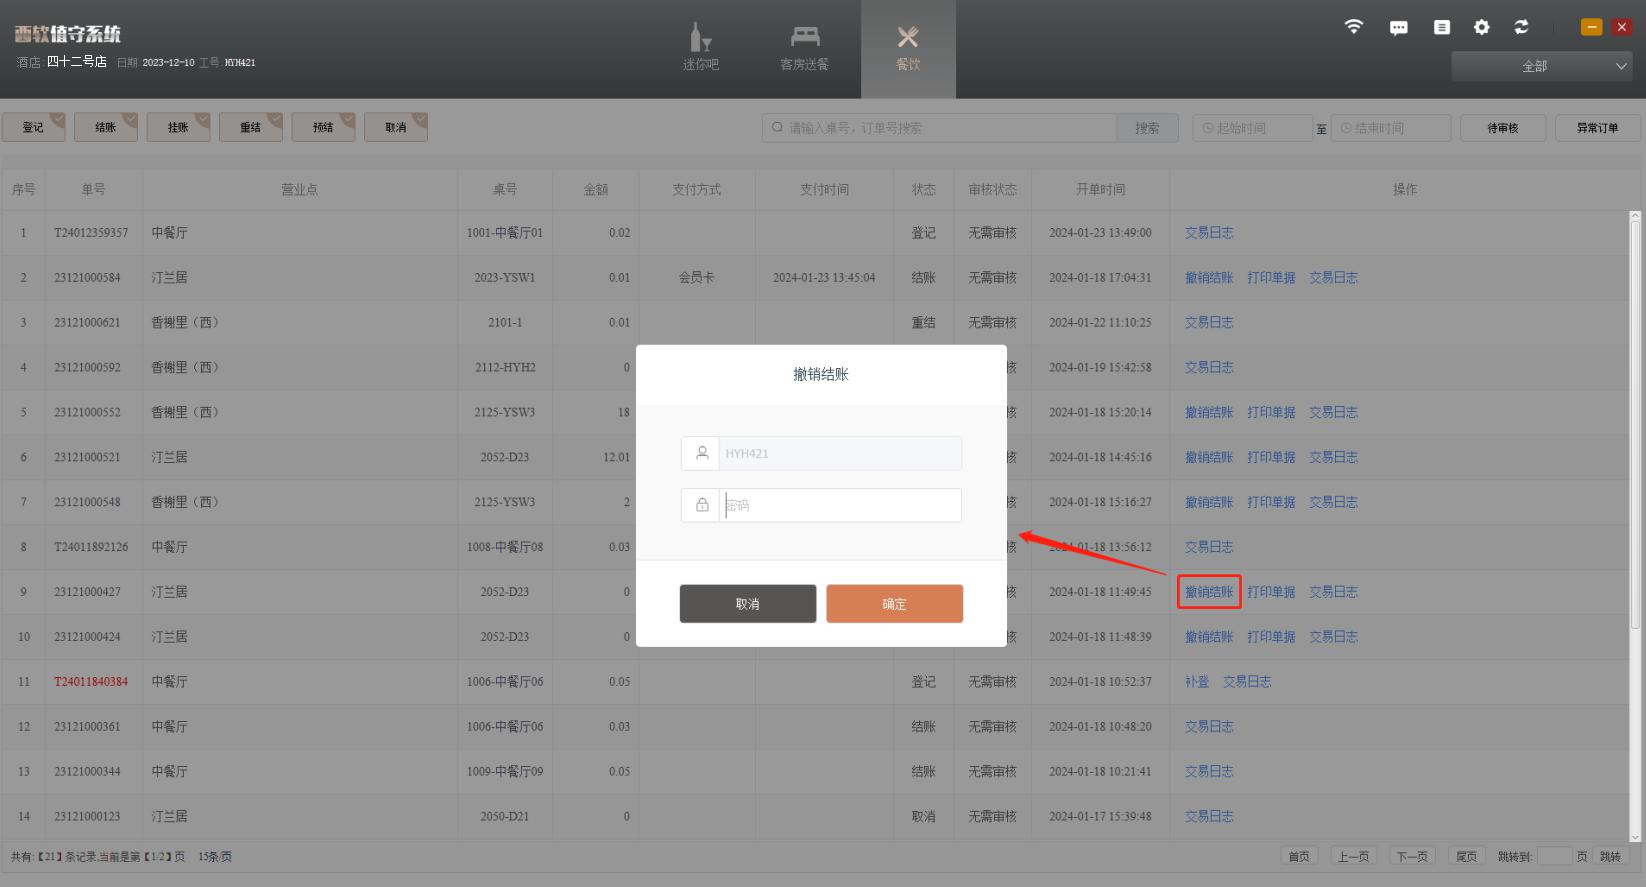The width and height of the screenshot is (1646, 887).
Task: Open the 结束时间 end time picker
Action: (1390, 128)
